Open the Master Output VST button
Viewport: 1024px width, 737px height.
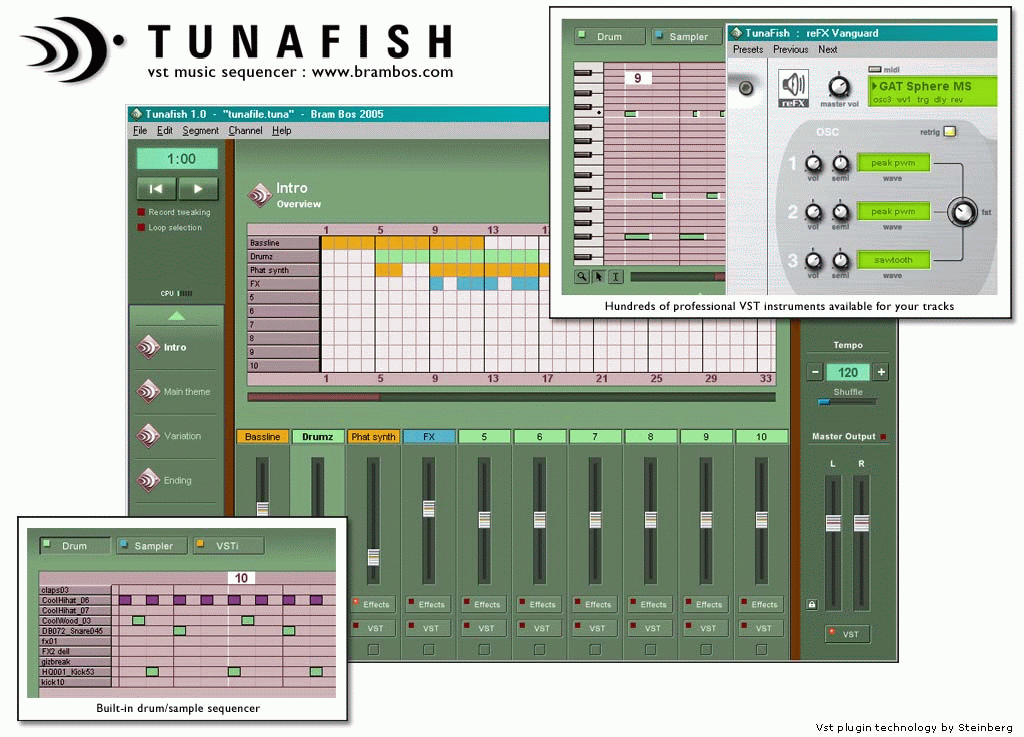[x=847, y=634]
